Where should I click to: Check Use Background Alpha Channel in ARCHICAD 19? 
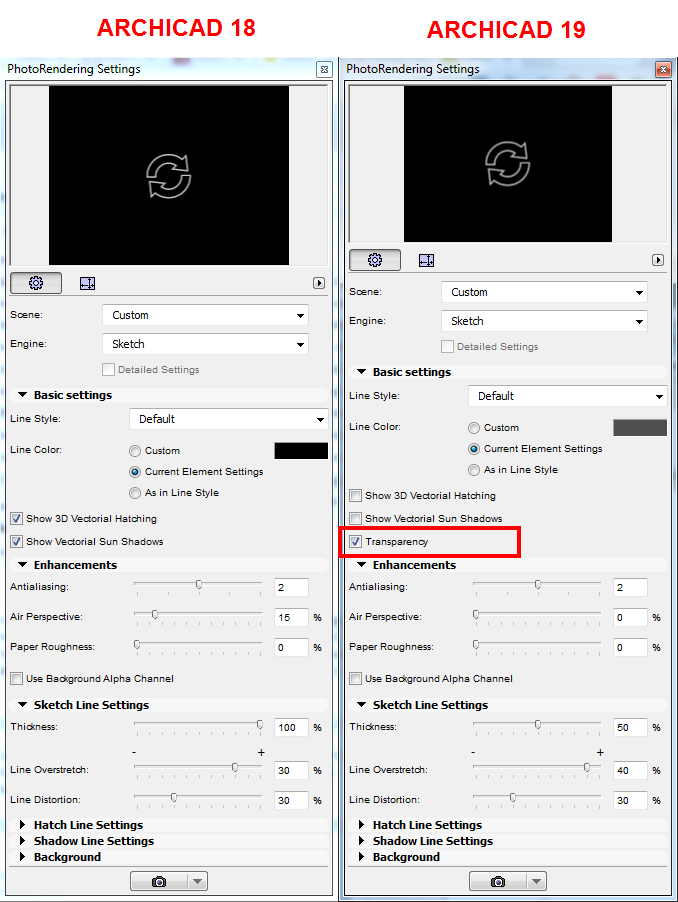point(356,678)
